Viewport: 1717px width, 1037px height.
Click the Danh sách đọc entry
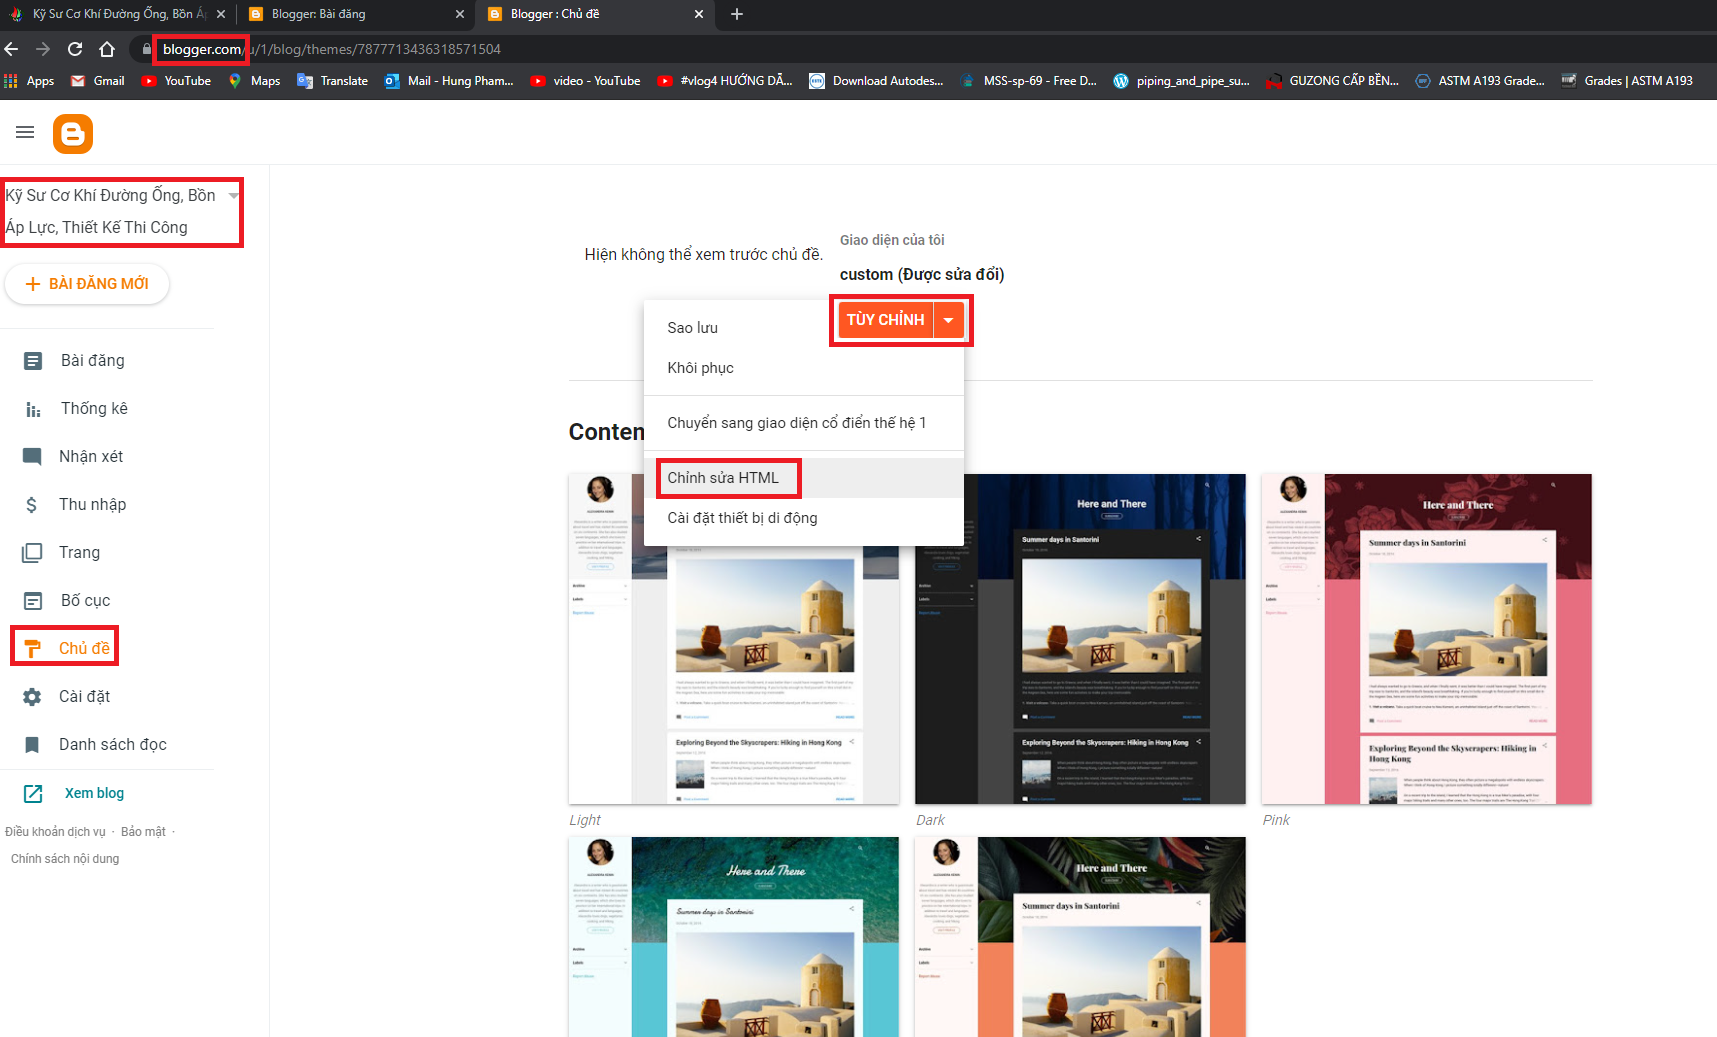pyautogui.click(x=110, y=744)
